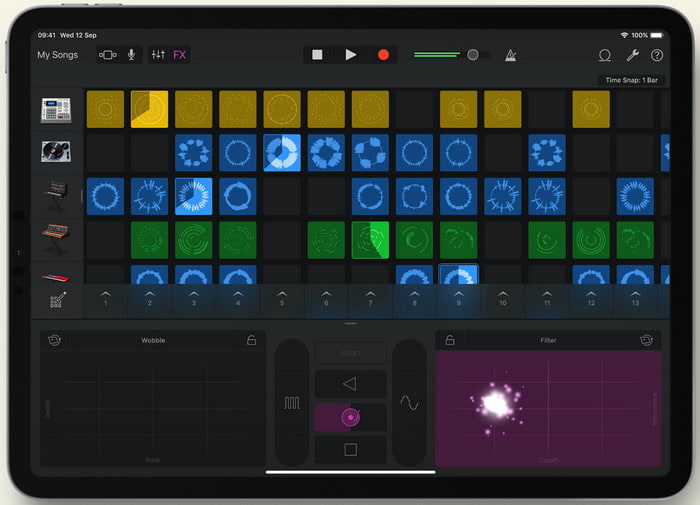Open the FX panel button
Screen dimensions: 700x505
pos(179,55)
